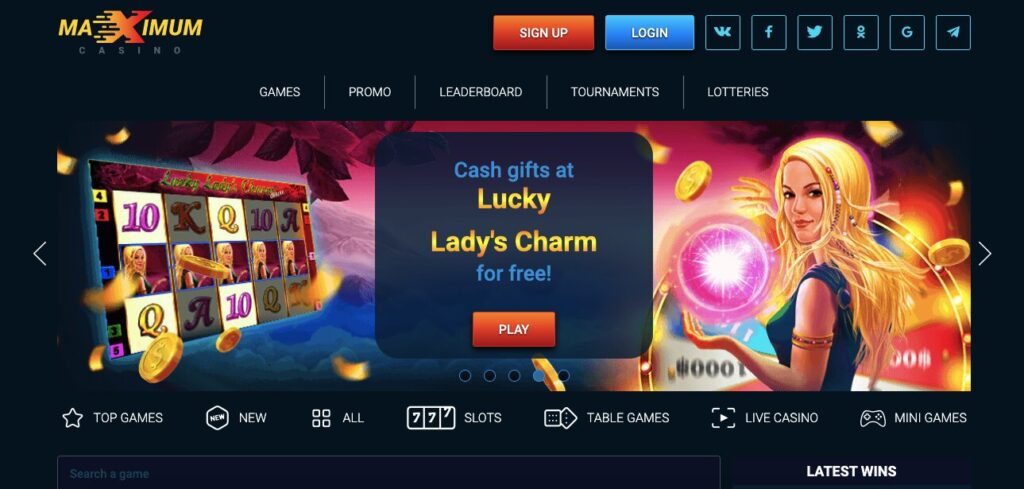
Task: Show Top Games star category
Action: point(112,418)
